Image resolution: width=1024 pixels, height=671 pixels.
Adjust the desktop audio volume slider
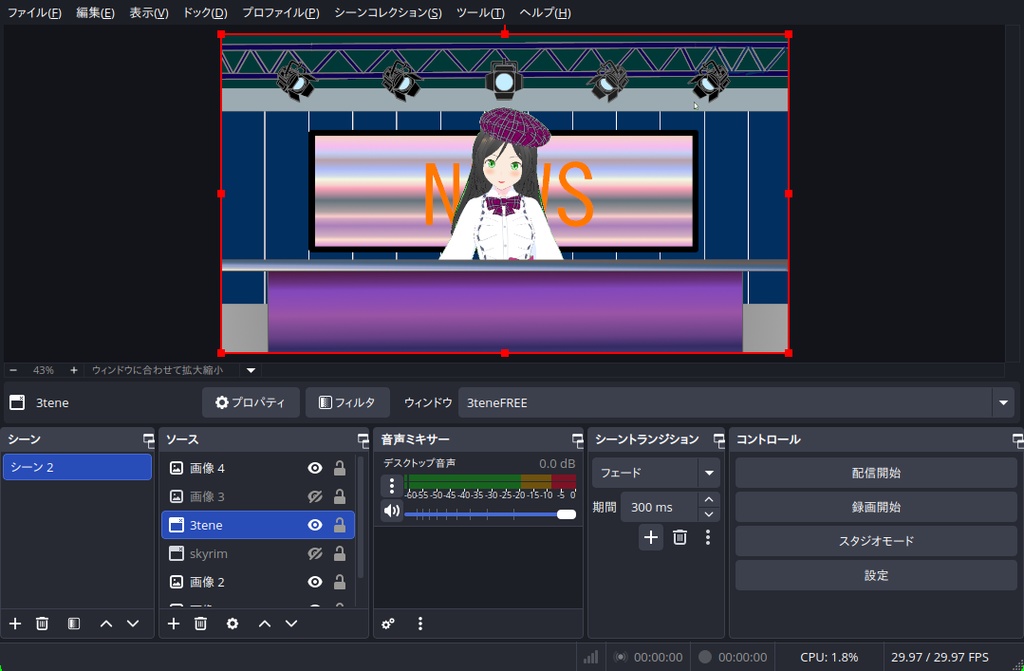564,513
